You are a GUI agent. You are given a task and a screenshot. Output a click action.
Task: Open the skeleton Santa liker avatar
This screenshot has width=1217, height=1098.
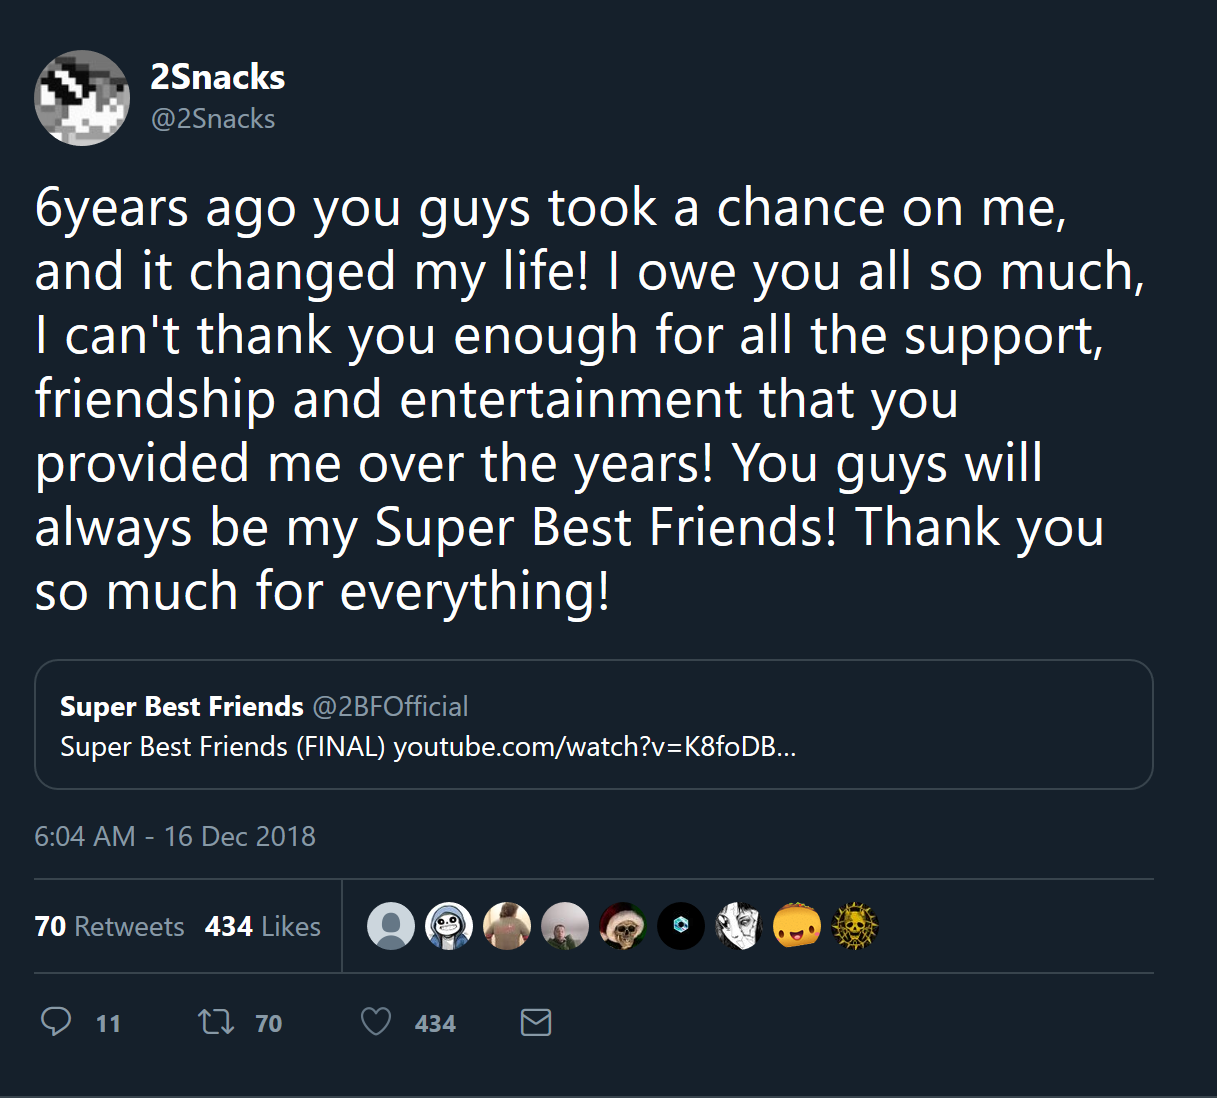(x=623, y=926)
